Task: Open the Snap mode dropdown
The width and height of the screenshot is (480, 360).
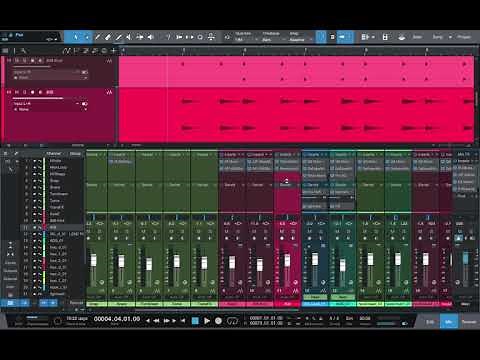Action: point(300,37)
